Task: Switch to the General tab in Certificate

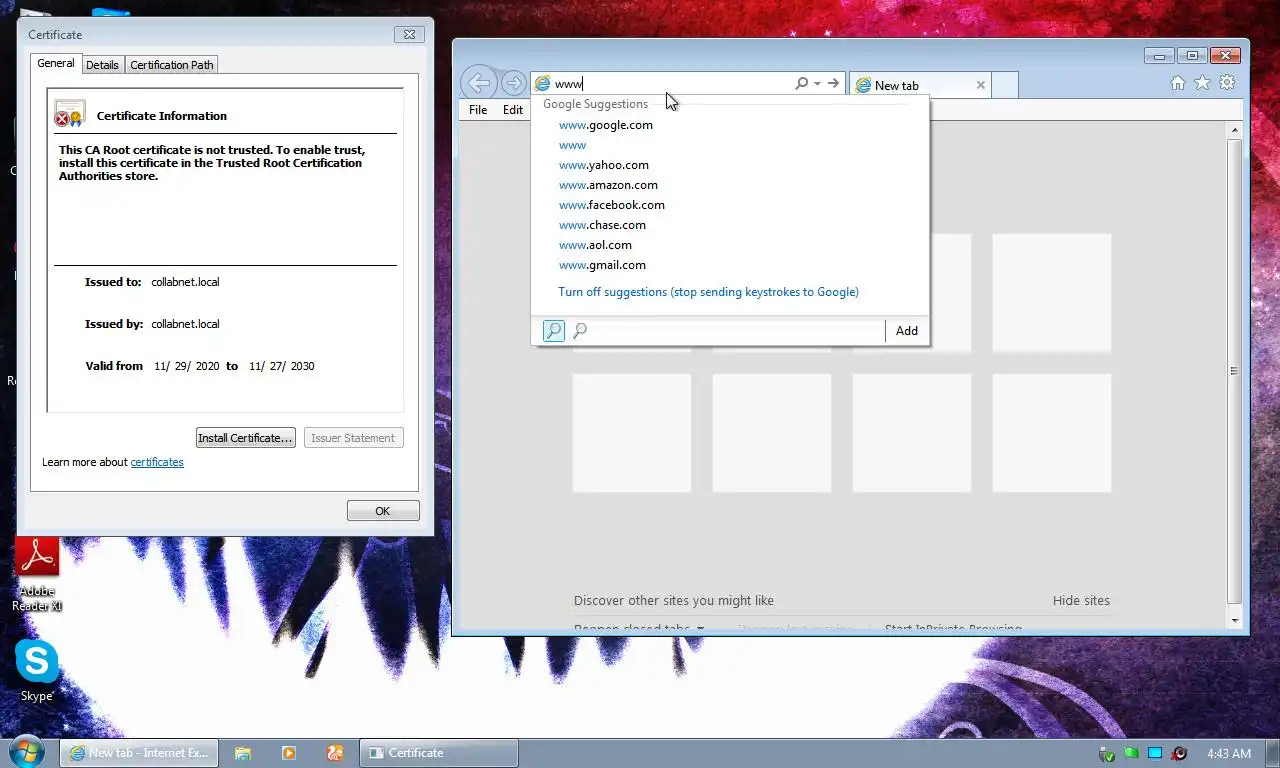Action: pyautogui.click(x=56, y=63)
